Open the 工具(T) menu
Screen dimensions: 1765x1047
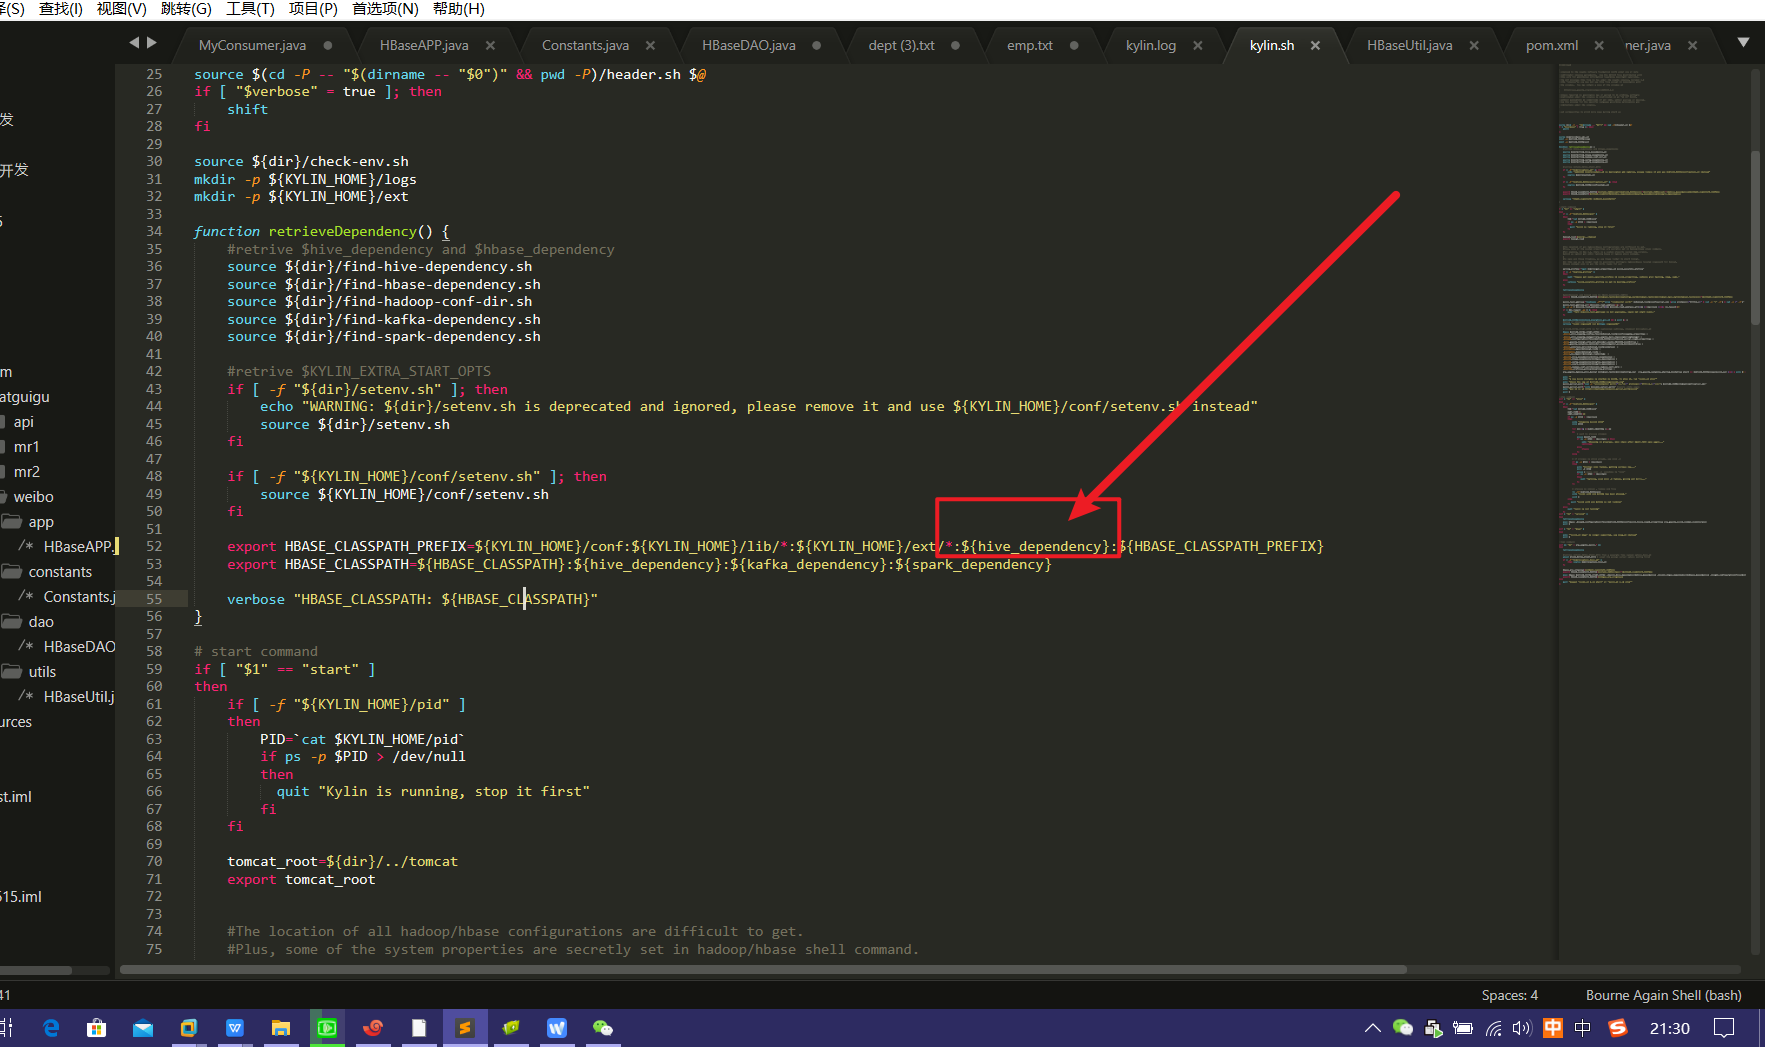(250, 9)
